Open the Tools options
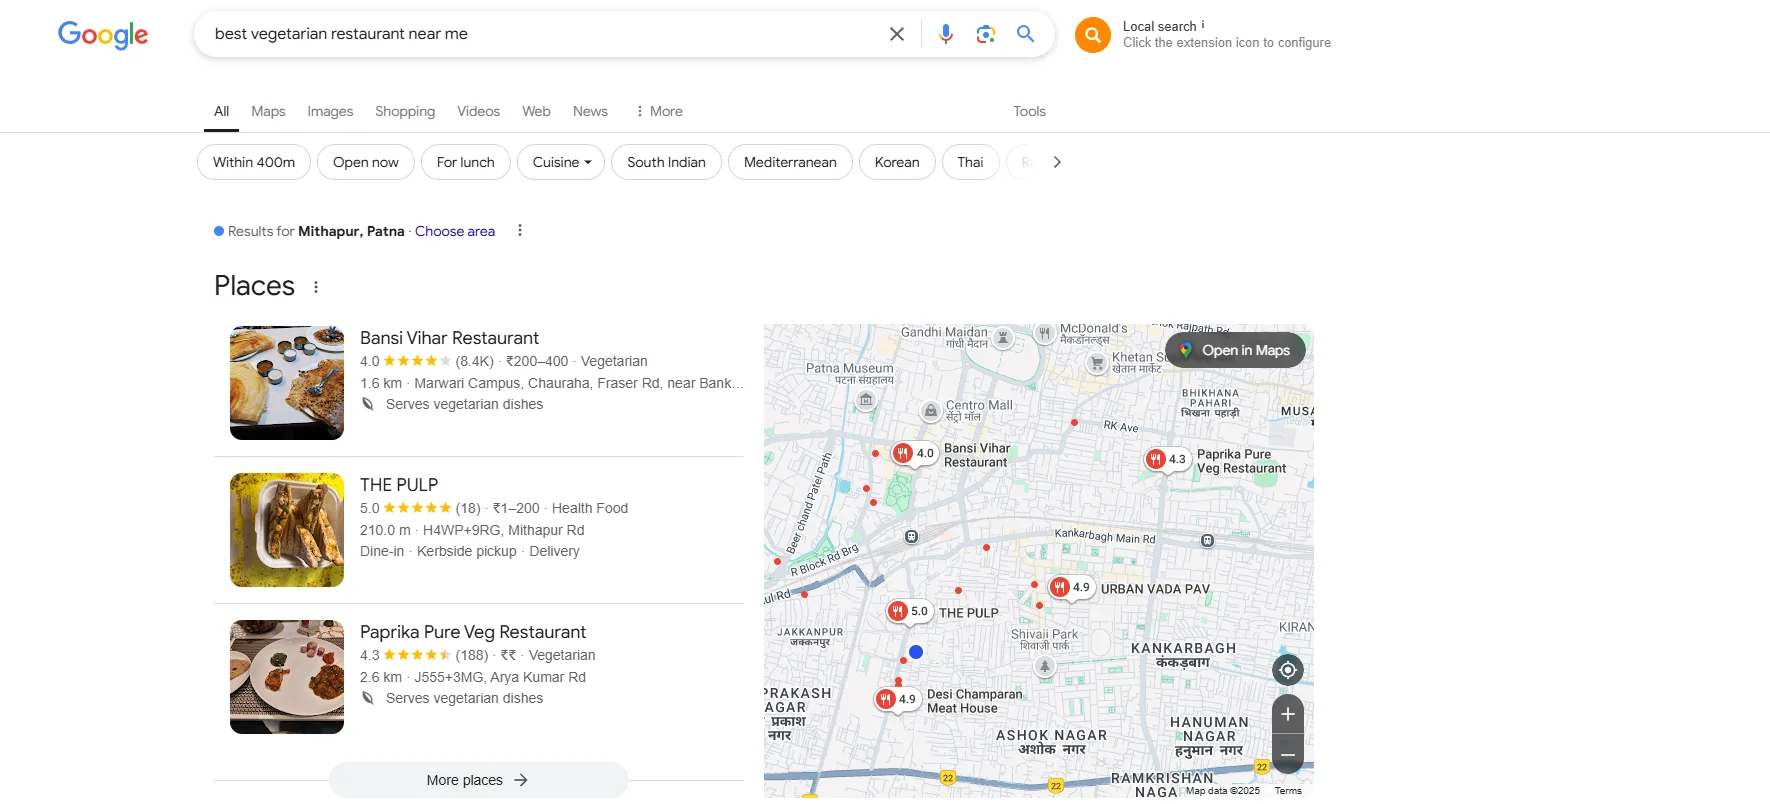 [1029, 111]
